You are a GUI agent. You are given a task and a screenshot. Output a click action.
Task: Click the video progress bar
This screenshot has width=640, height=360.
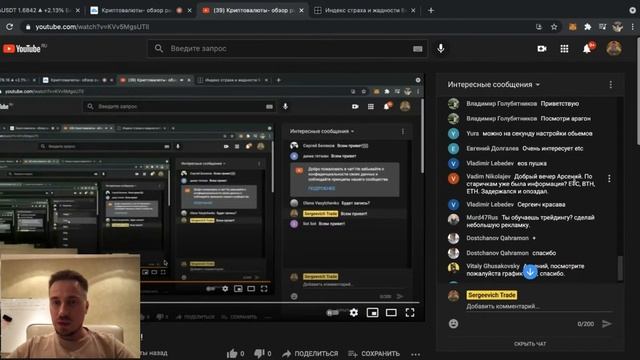[x=280, y=302]
